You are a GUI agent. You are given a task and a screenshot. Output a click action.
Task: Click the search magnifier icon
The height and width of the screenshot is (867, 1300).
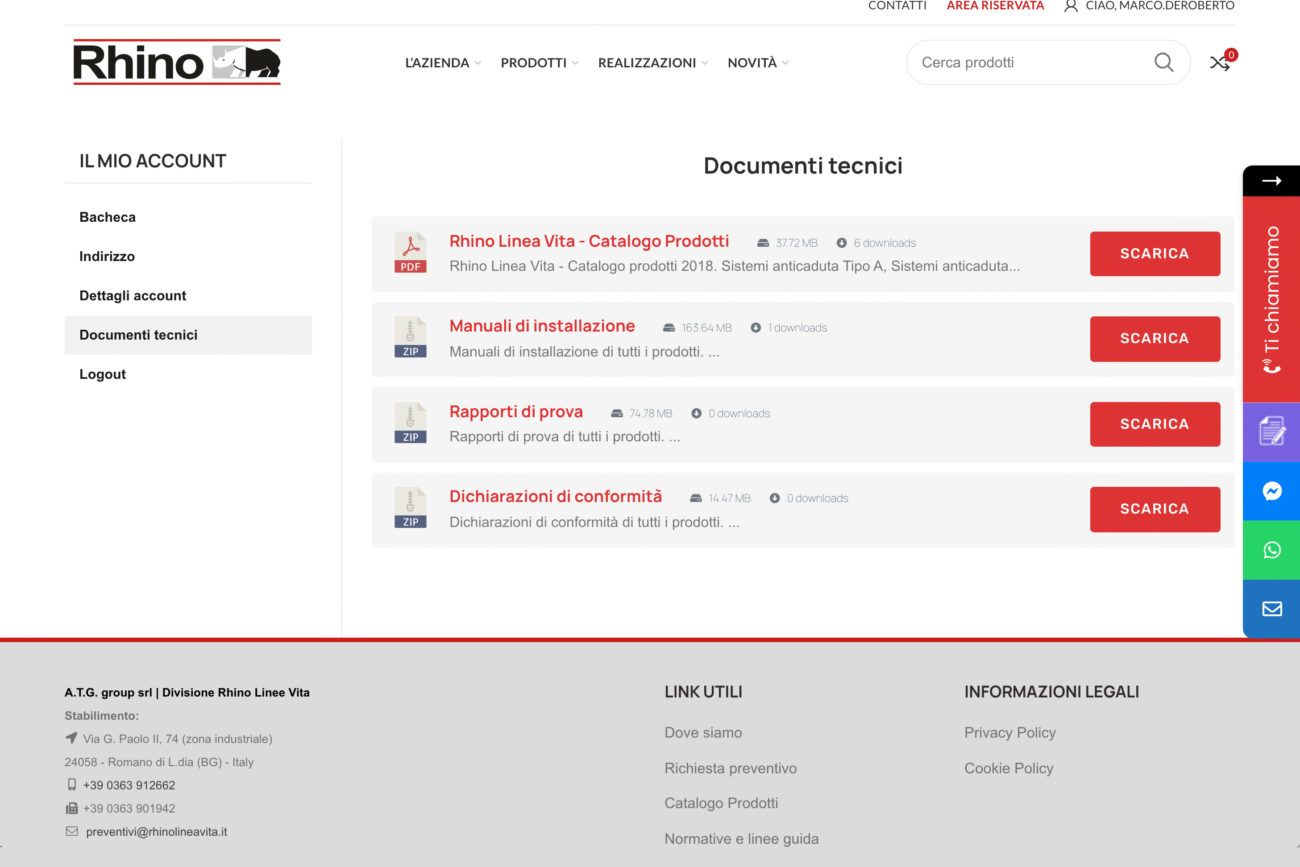coord(1163,62)
